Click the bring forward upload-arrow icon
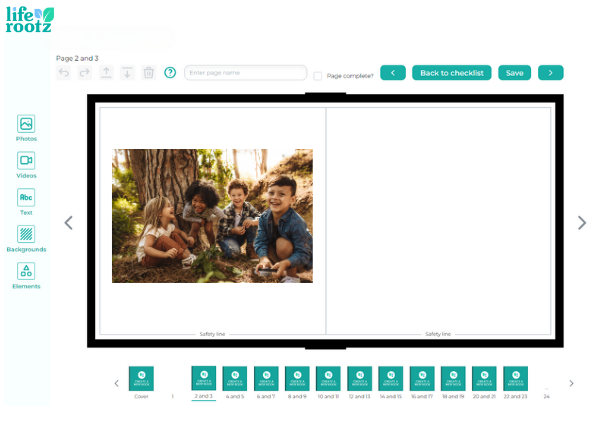 (x=106, y=72)
